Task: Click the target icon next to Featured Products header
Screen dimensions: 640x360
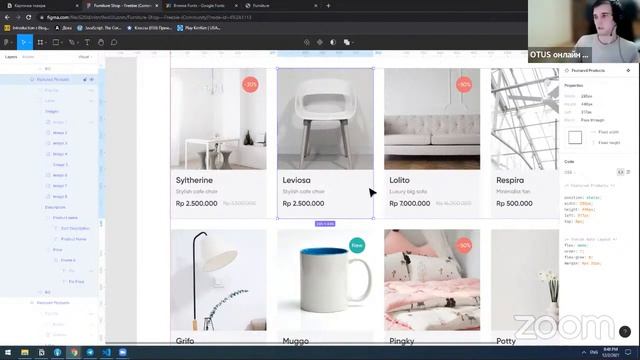Action: [628, 71]
